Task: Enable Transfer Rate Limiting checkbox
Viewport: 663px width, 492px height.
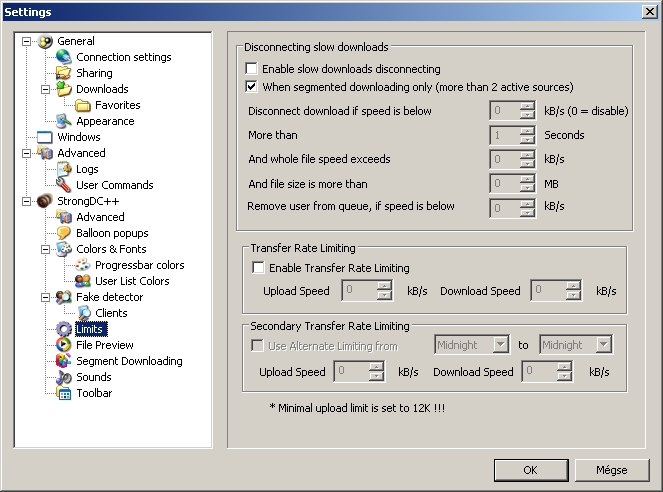Action: click(x=259, y=268)
